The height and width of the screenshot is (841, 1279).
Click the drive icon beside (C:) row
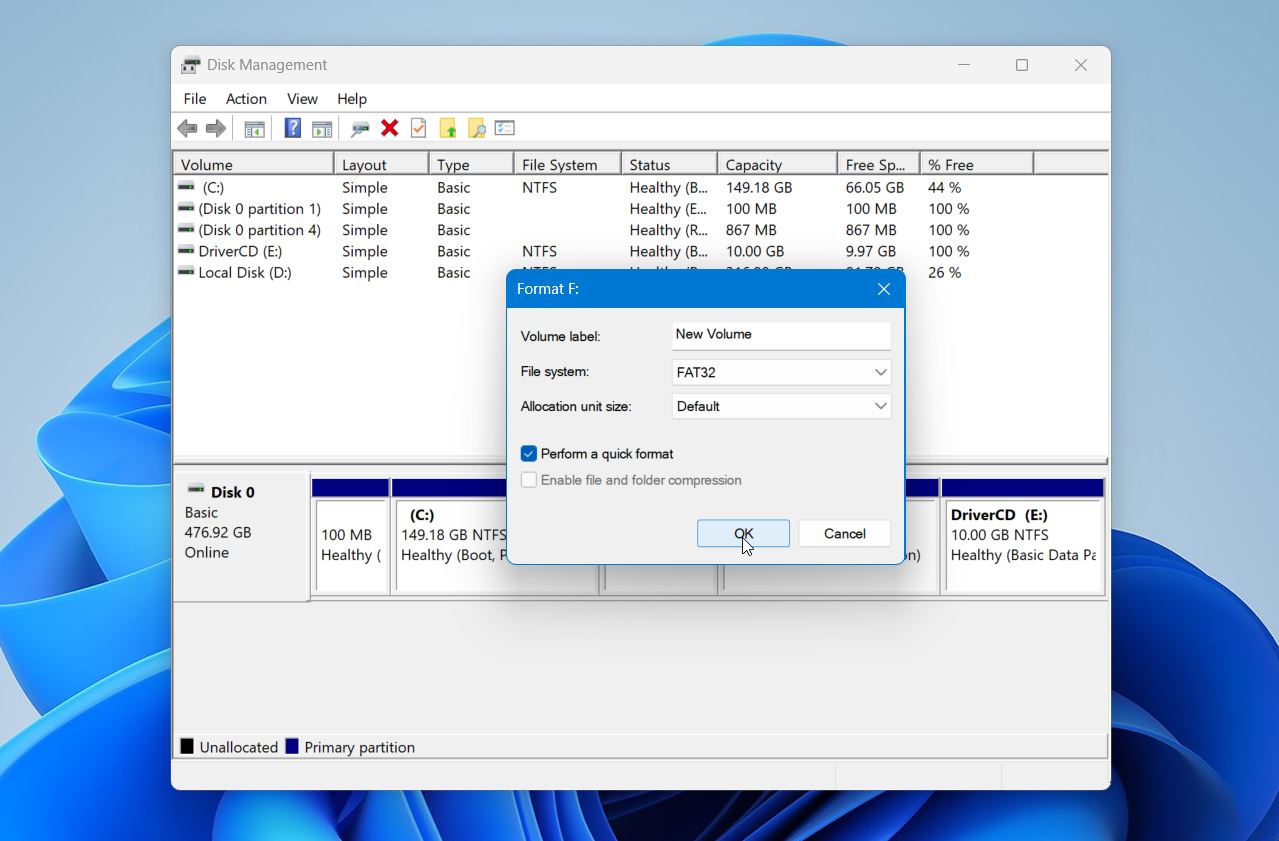tap(186, 187)
